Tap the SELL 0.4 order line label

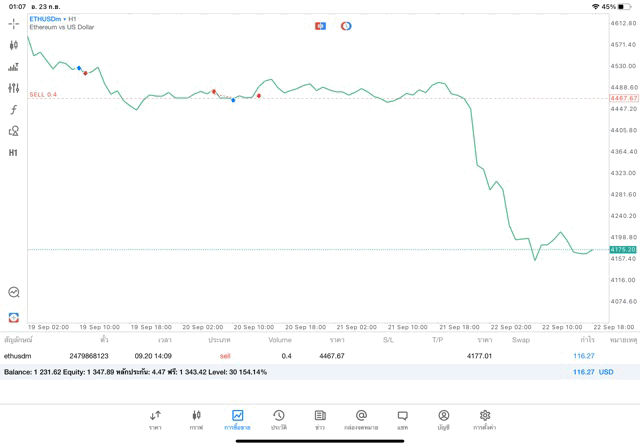(43, 94)
